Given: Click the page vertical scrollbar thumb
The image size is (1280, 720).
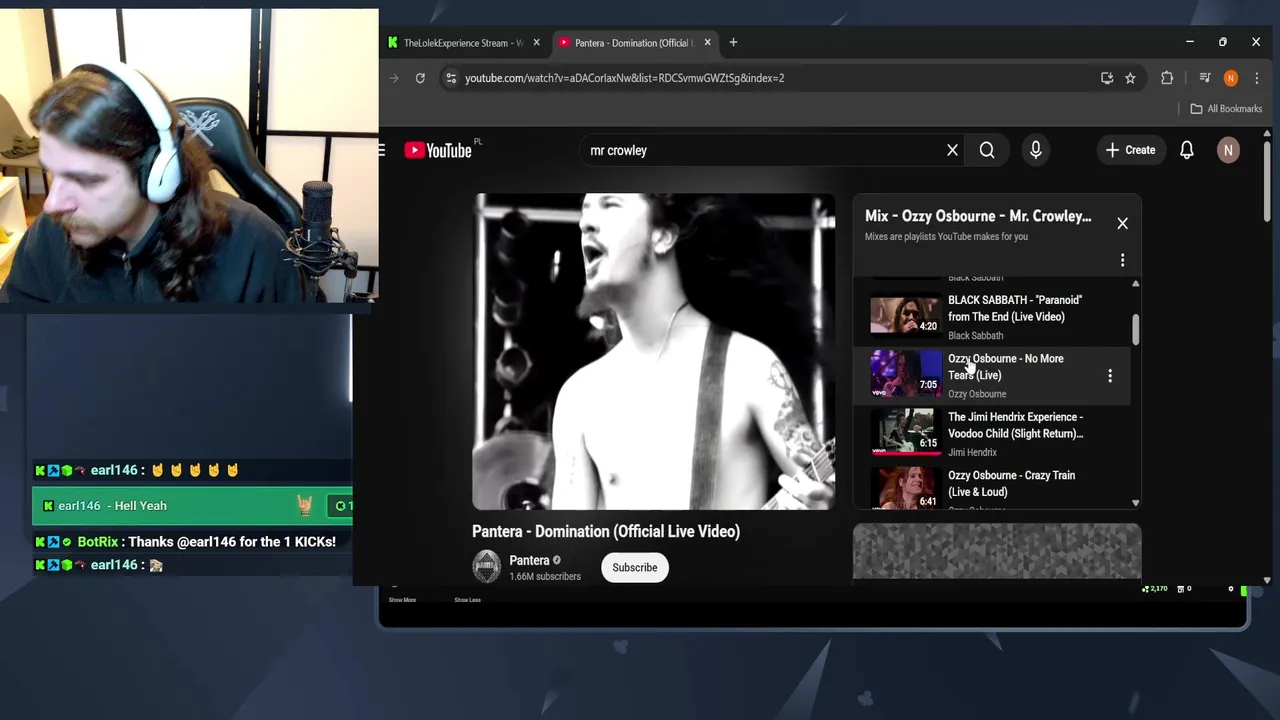Looking at the screenshot, I should (1267, 182).
